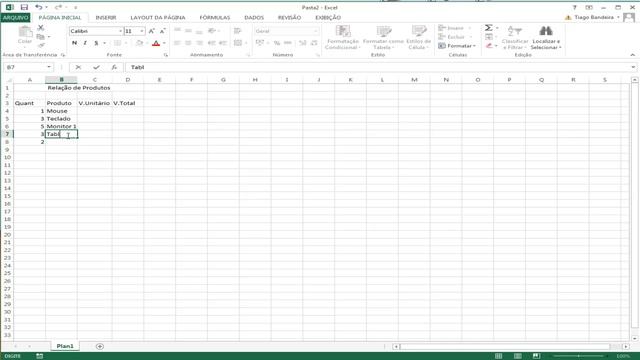Click Excluir cells button
This screenshot has height=360, width=640.
coord(451,37)
